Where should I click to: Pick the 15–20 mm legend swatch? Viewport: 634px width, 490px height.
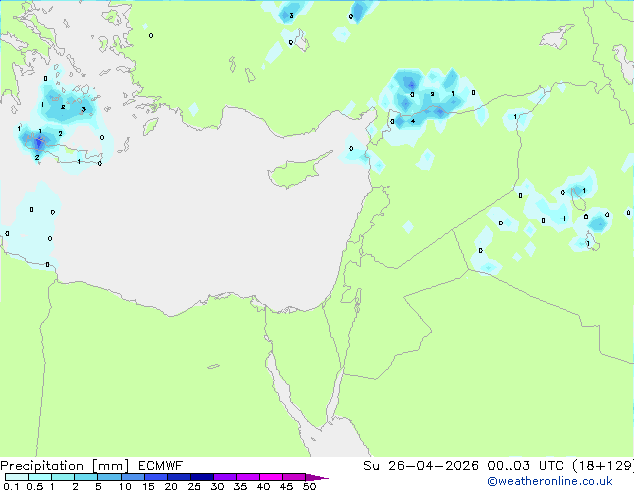pos(155,477)
